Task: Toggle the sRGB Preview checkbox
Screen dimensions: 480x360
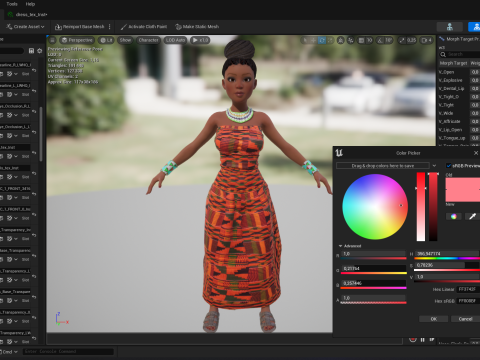Action: [x=449, y=166]
